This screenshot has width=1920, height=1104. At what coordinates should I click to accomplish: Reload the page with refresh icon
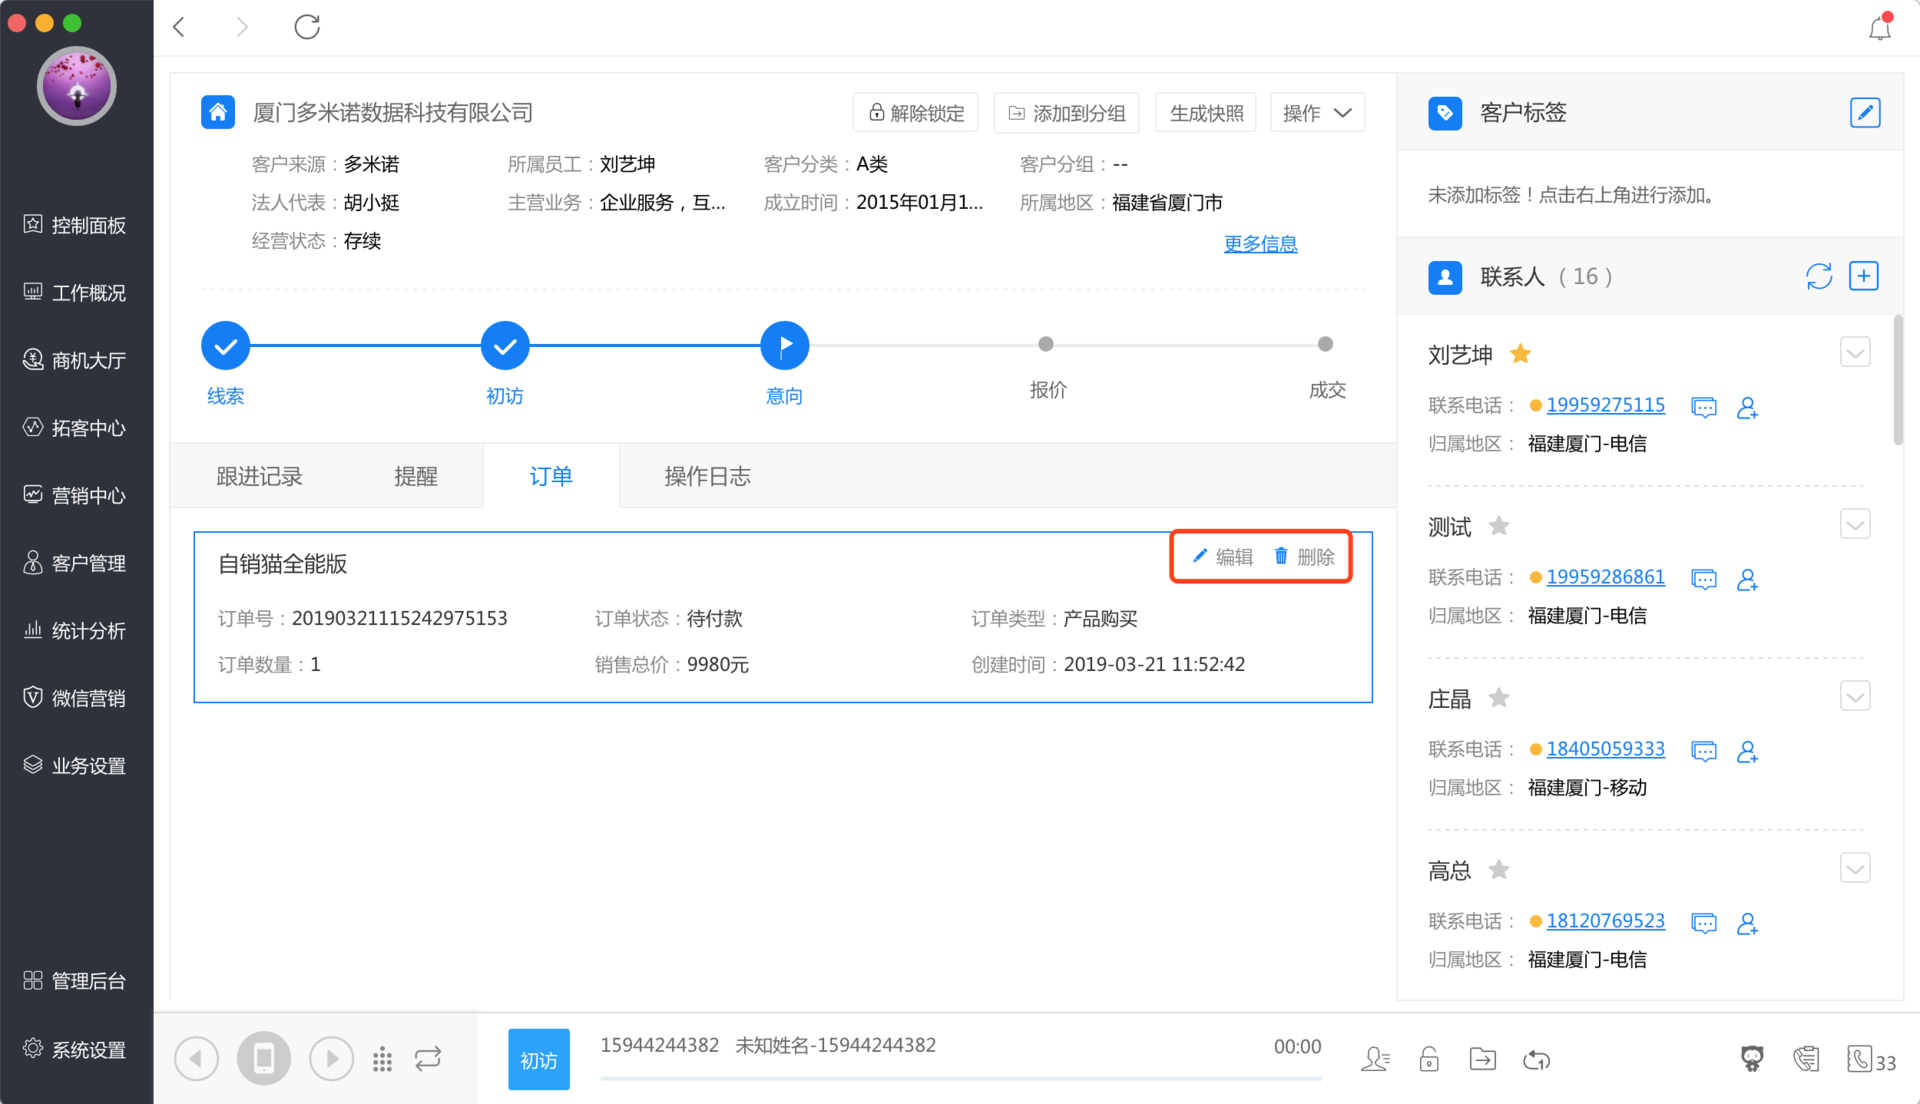point(307,27)
